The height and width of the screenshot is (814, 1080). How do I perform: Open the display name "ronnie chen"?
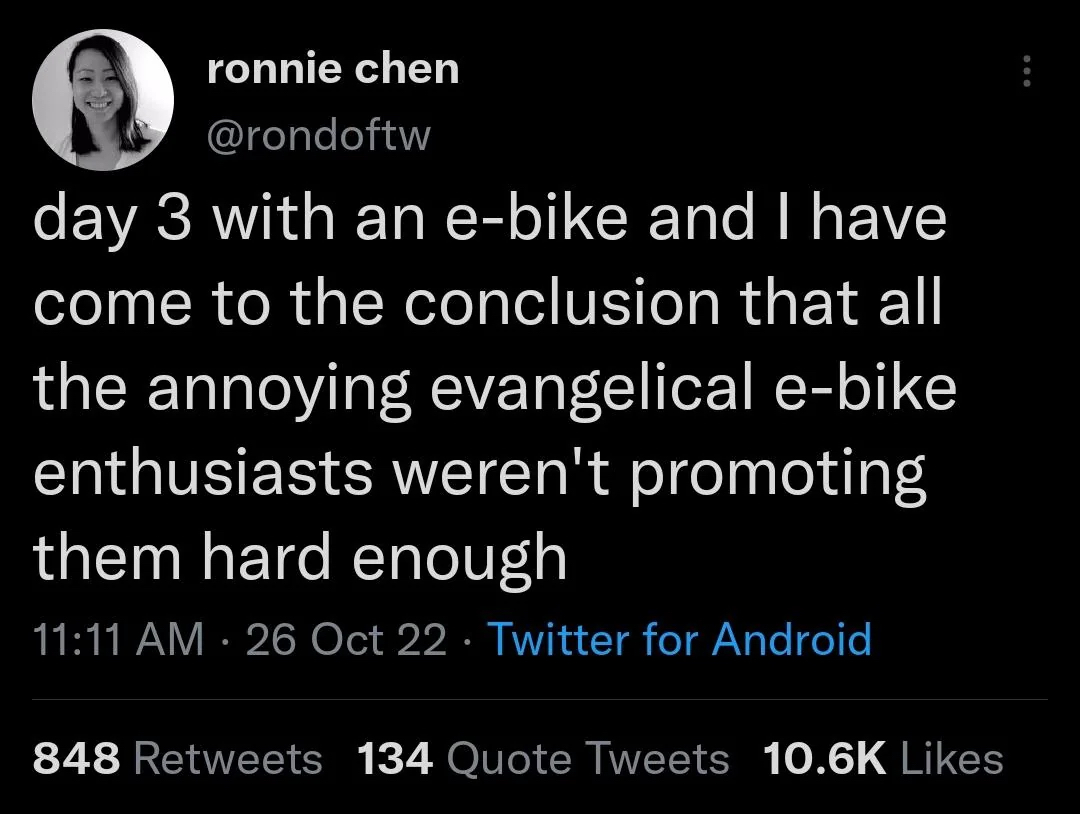click(x=333, y=69)
